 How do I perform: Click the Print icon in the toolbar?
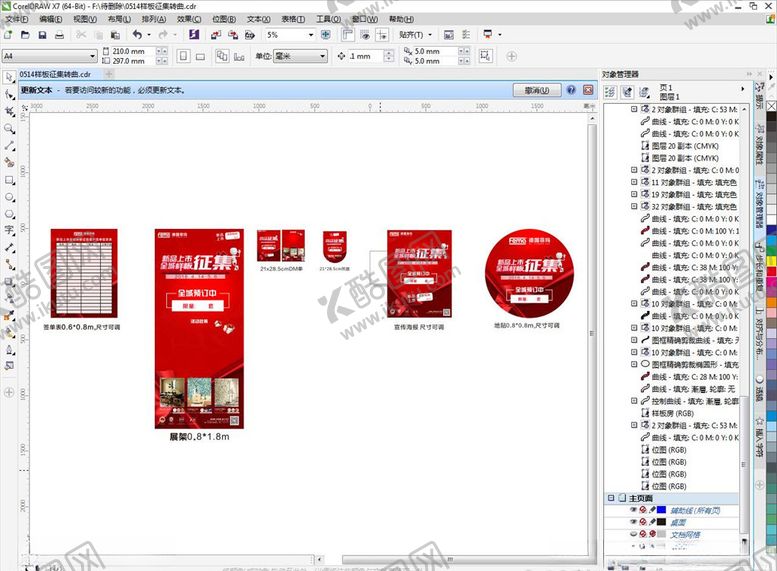59,35
